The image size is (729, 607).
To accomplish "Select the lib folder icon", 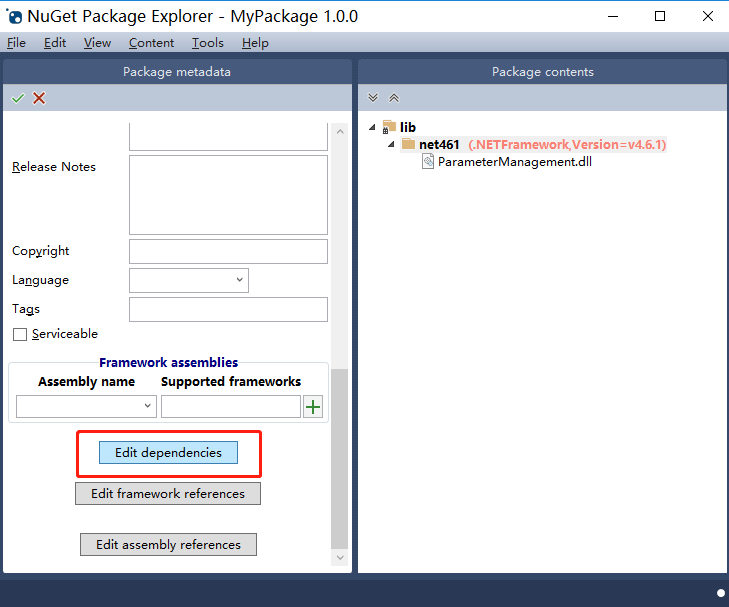I will (x=389, y=126).
